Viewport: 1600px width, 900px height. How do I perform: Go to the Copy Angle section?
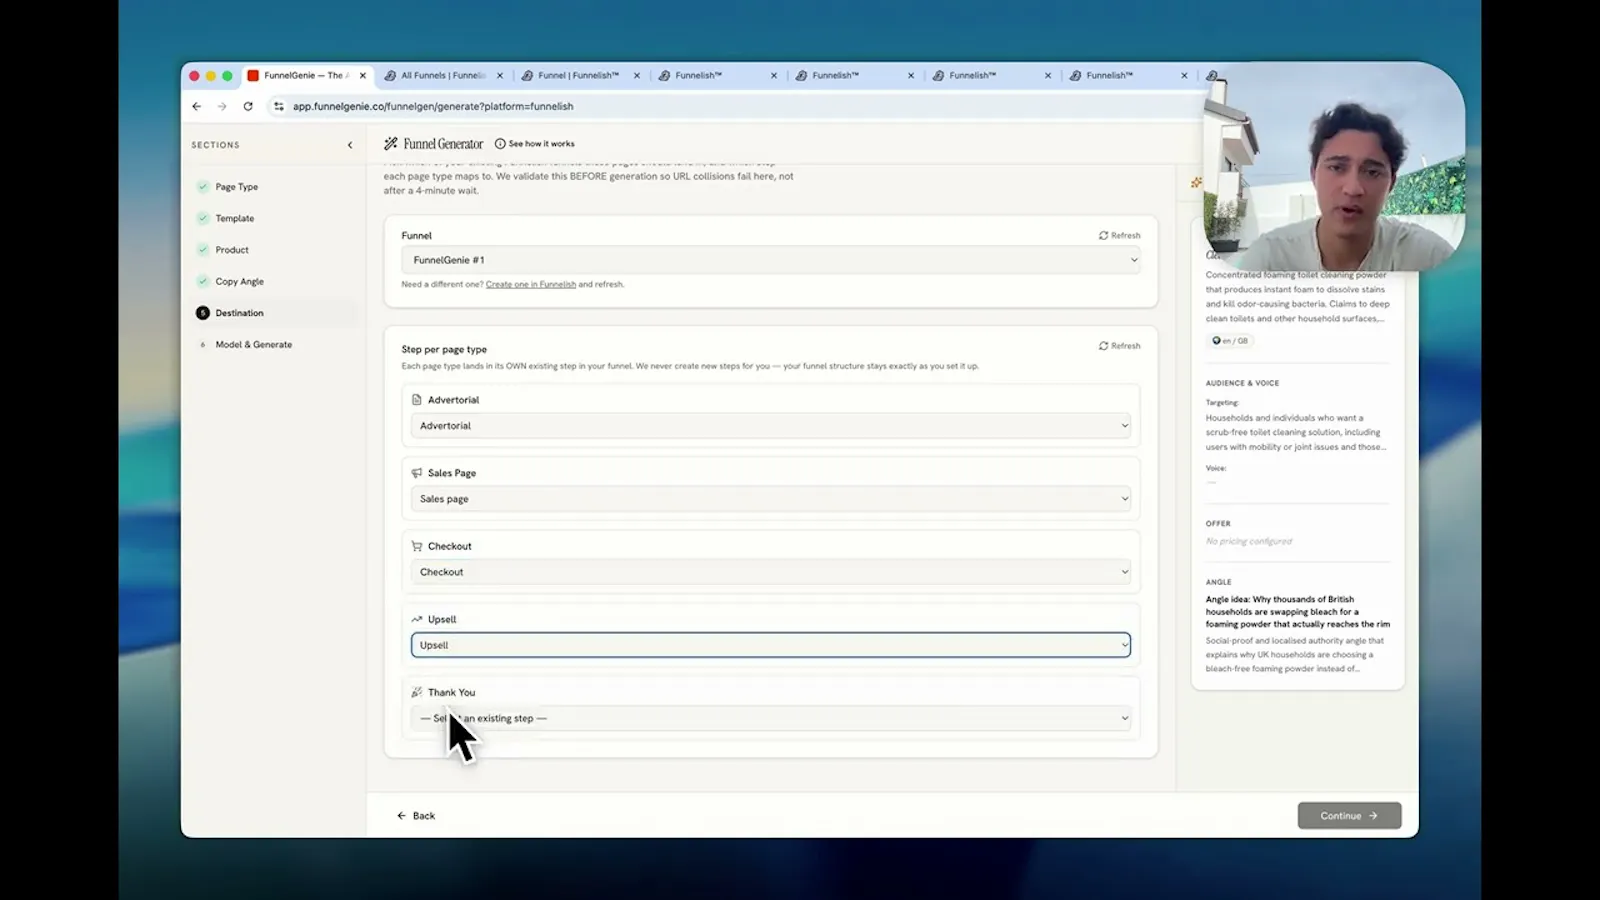pyautogui.click(x=240, y=281)
